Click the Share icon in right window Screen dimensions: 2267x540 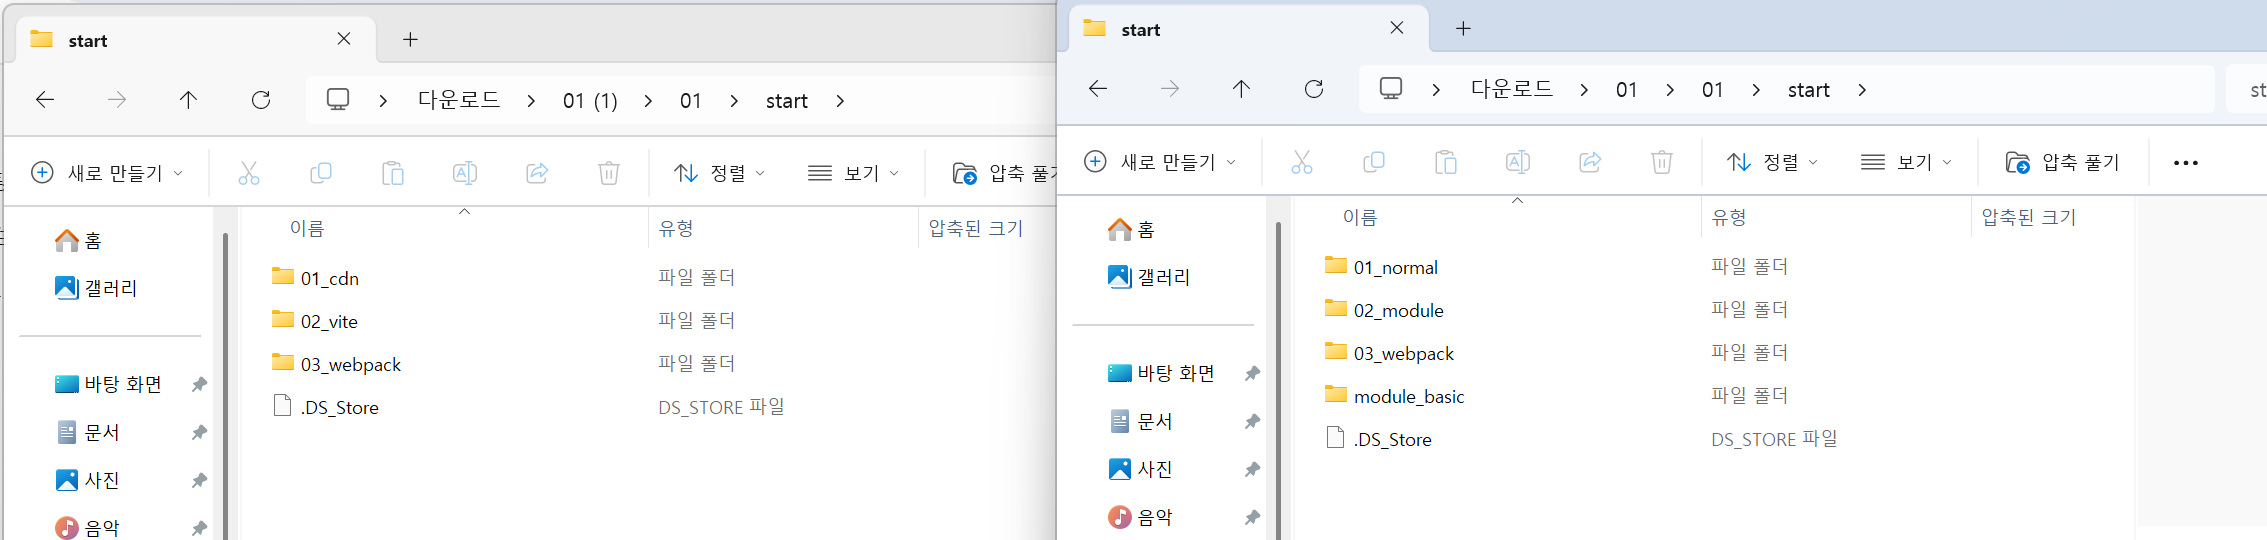point(1590,162)
